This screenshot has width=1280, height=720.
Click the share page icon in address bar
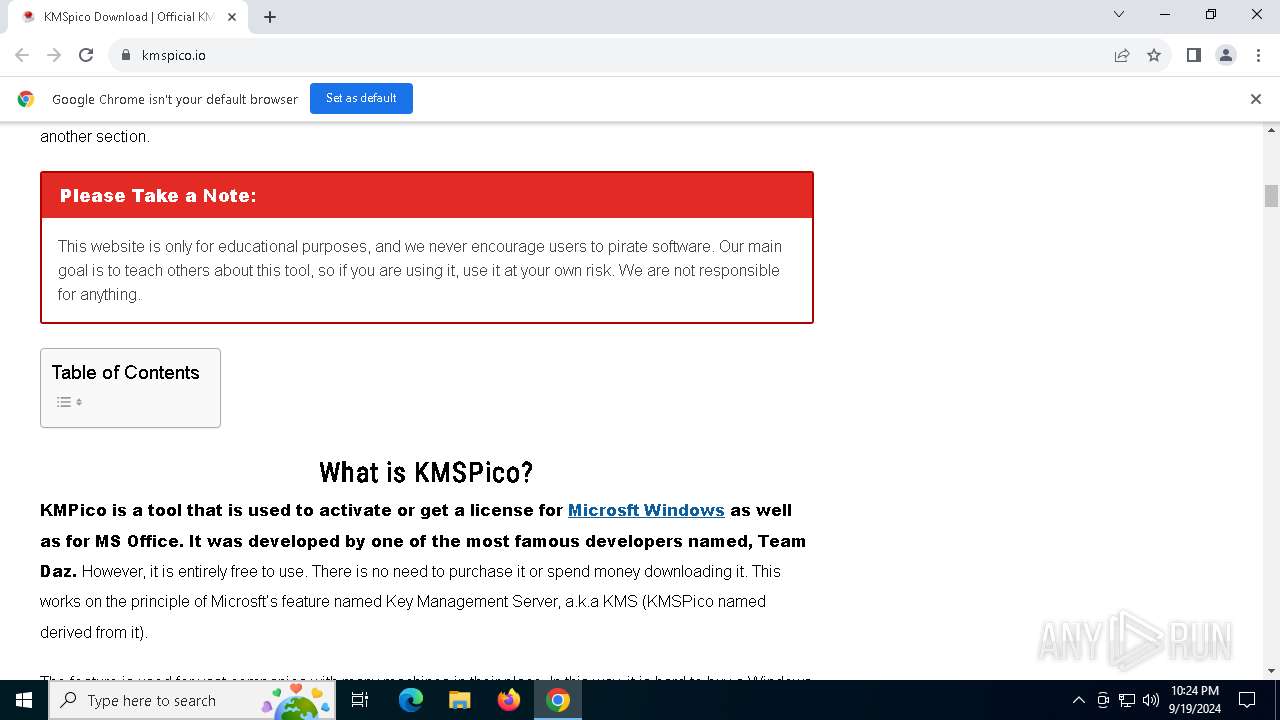(x=1122, y=55)
